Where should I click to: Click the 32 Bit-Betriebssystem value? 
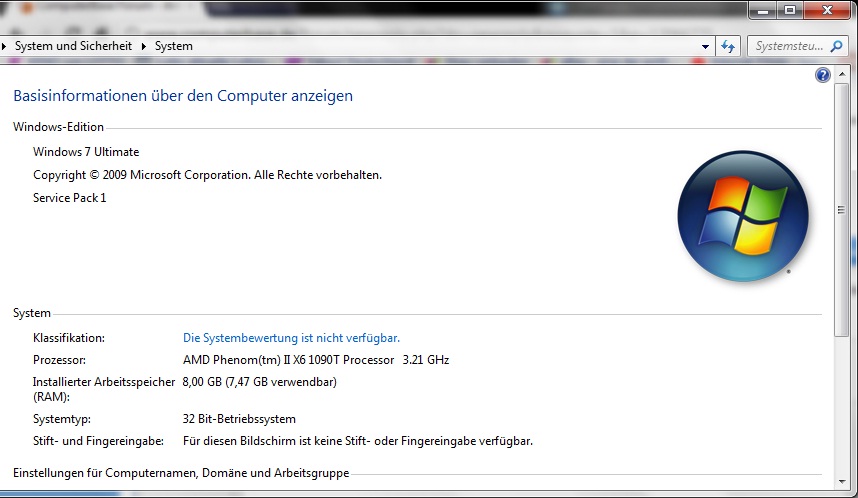click(239, 419)
